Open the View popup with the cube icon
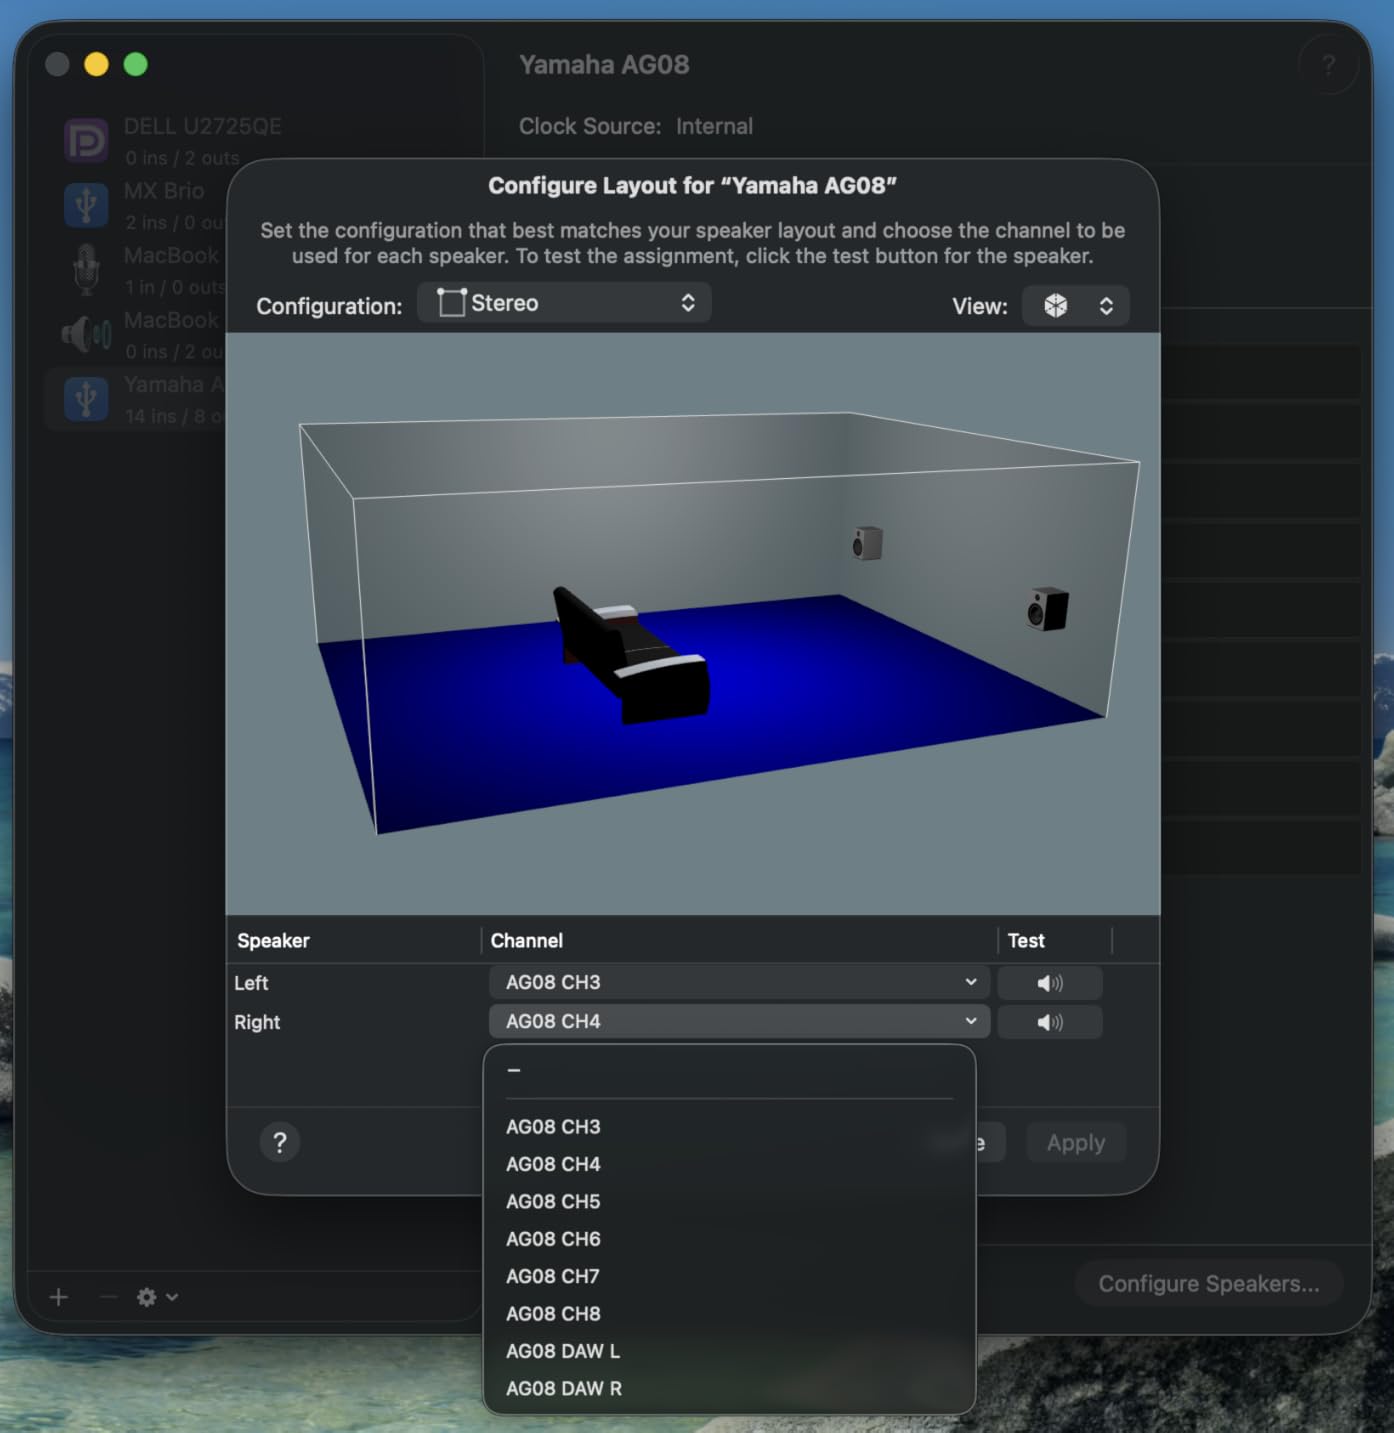Viewport: 1394px width, 1433px height. coord(1076,306)
